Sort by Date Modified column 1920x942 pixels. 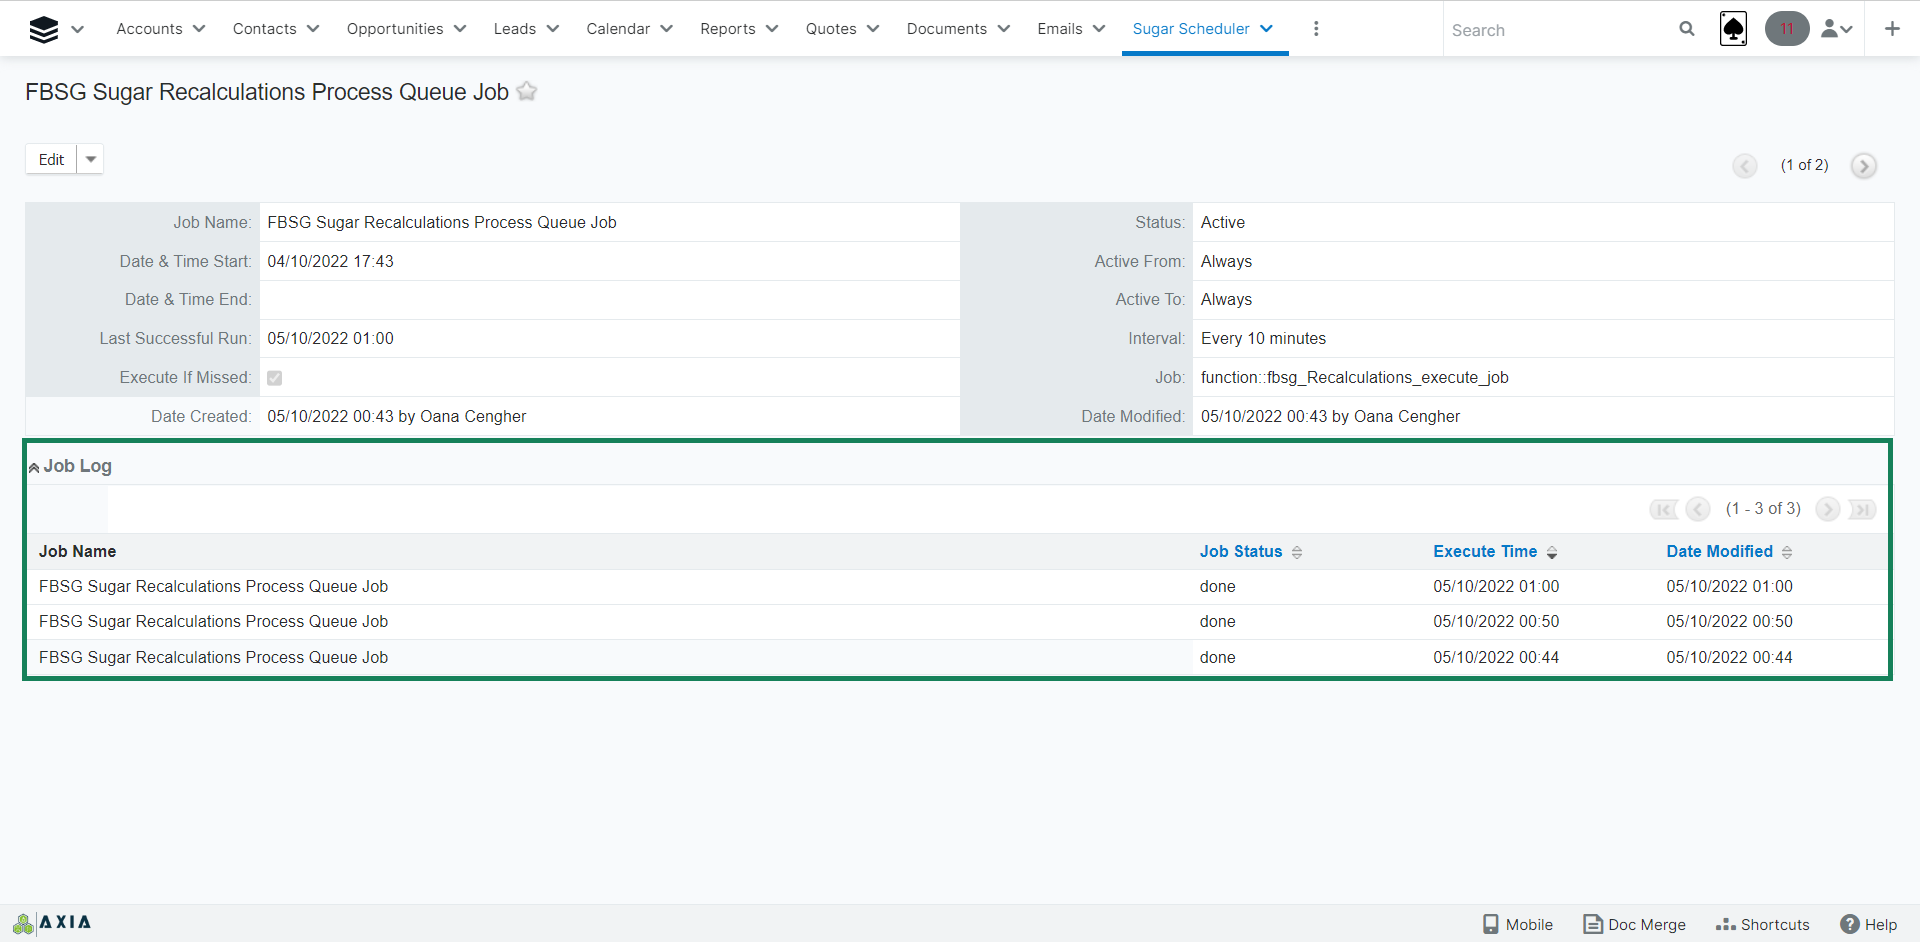[x=1719, y=552]
